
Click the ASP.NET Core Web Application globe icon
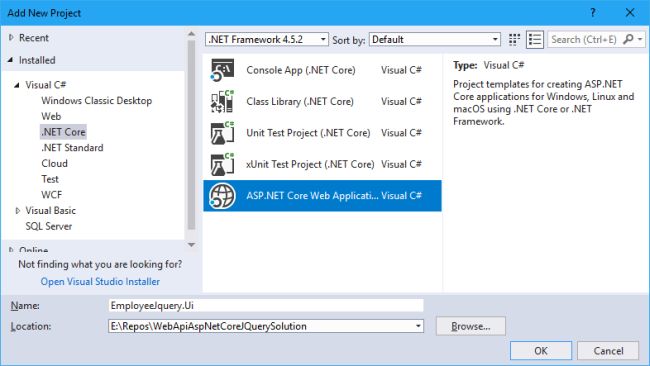[222, 196]
